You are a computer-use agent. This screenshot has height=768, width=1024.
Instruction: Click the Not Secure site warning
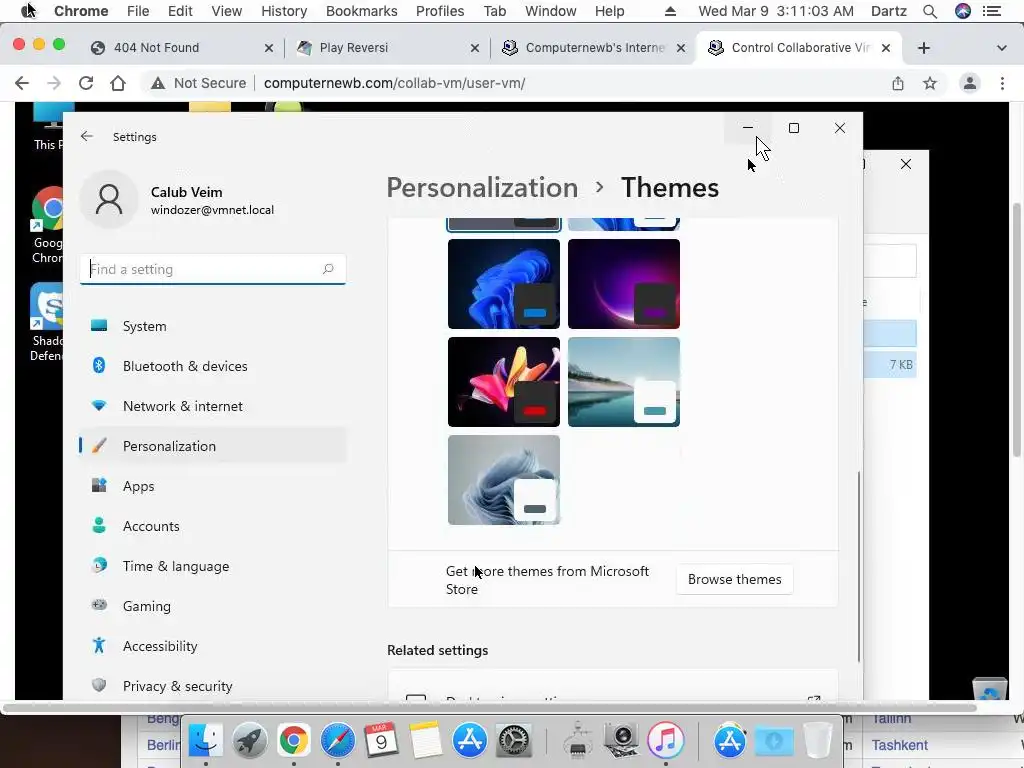[x=199, y=83]
